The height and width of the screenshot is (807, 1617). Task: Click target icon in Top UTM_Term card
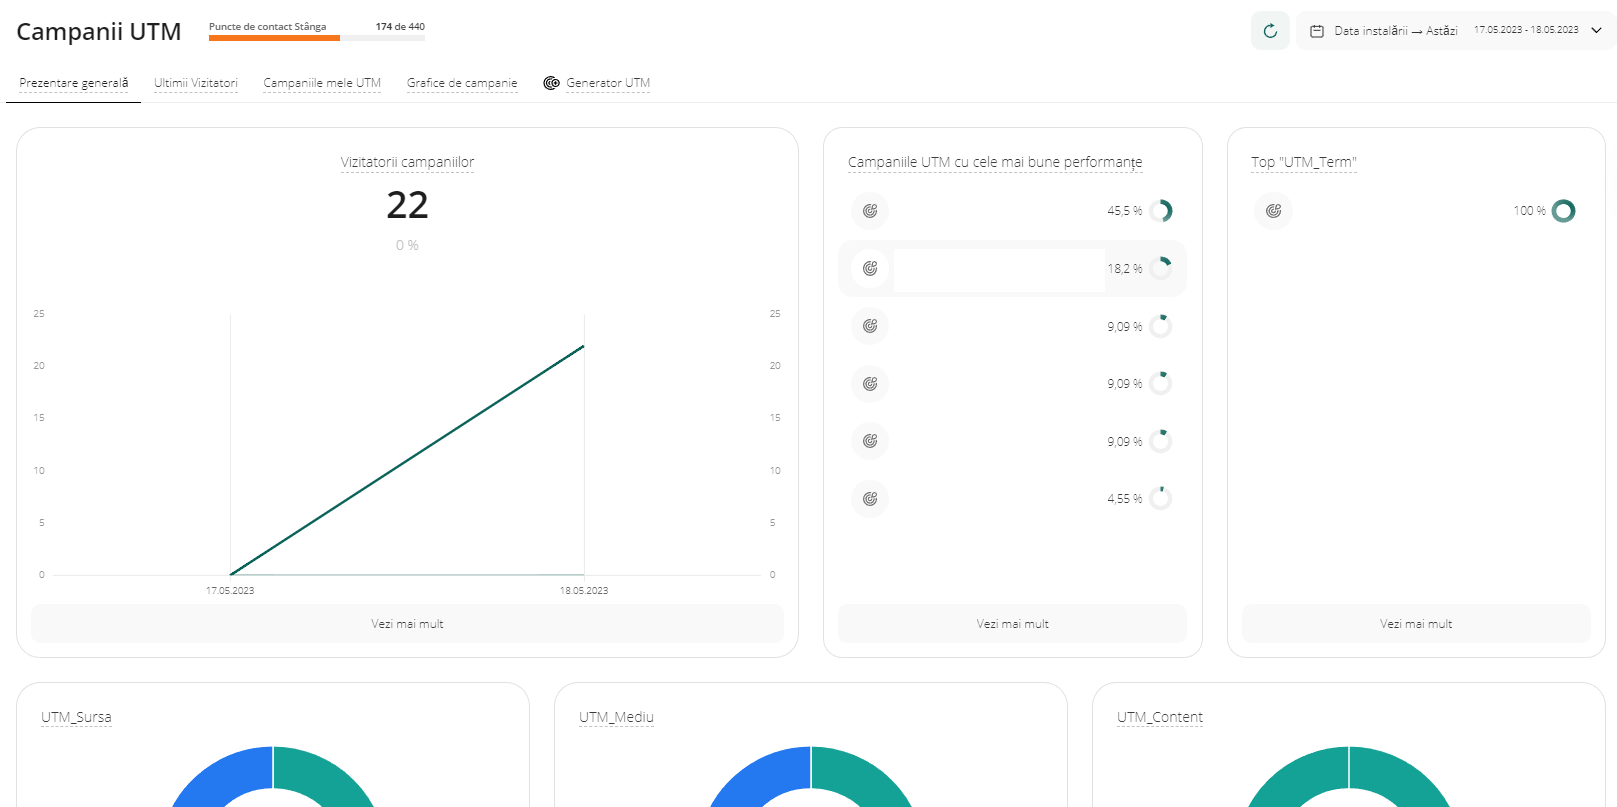click(x=1273, y=211)
